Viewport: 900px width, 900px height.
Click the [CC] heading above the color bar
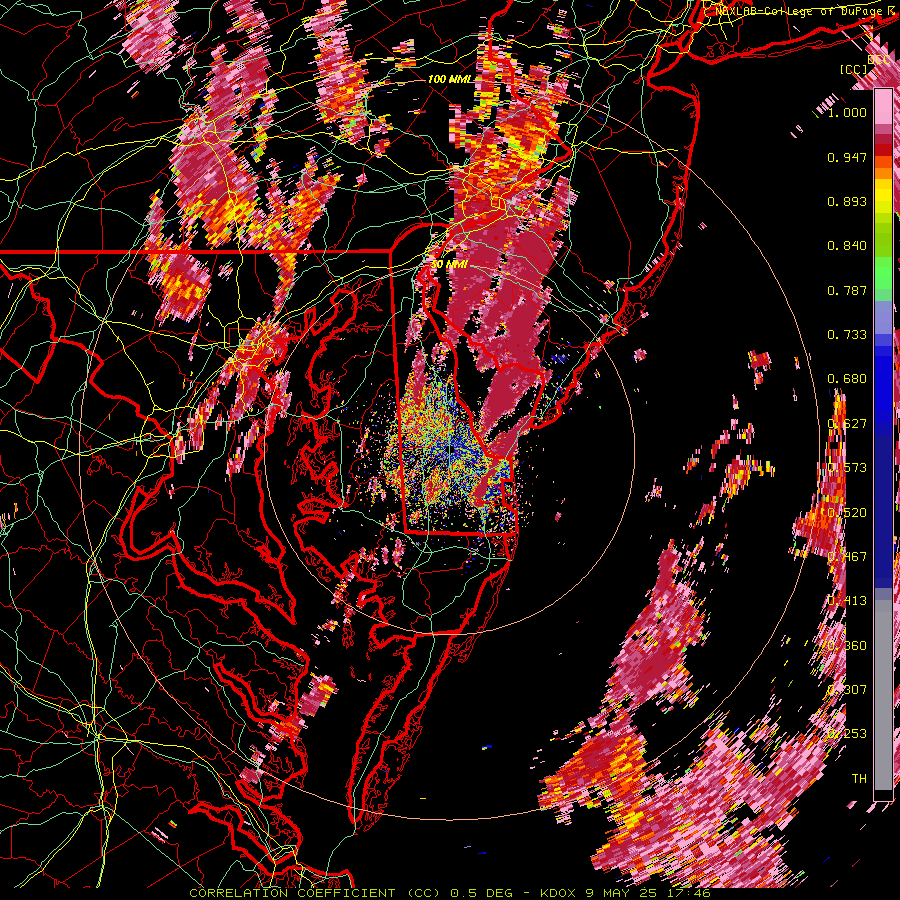tap(853, 69)
